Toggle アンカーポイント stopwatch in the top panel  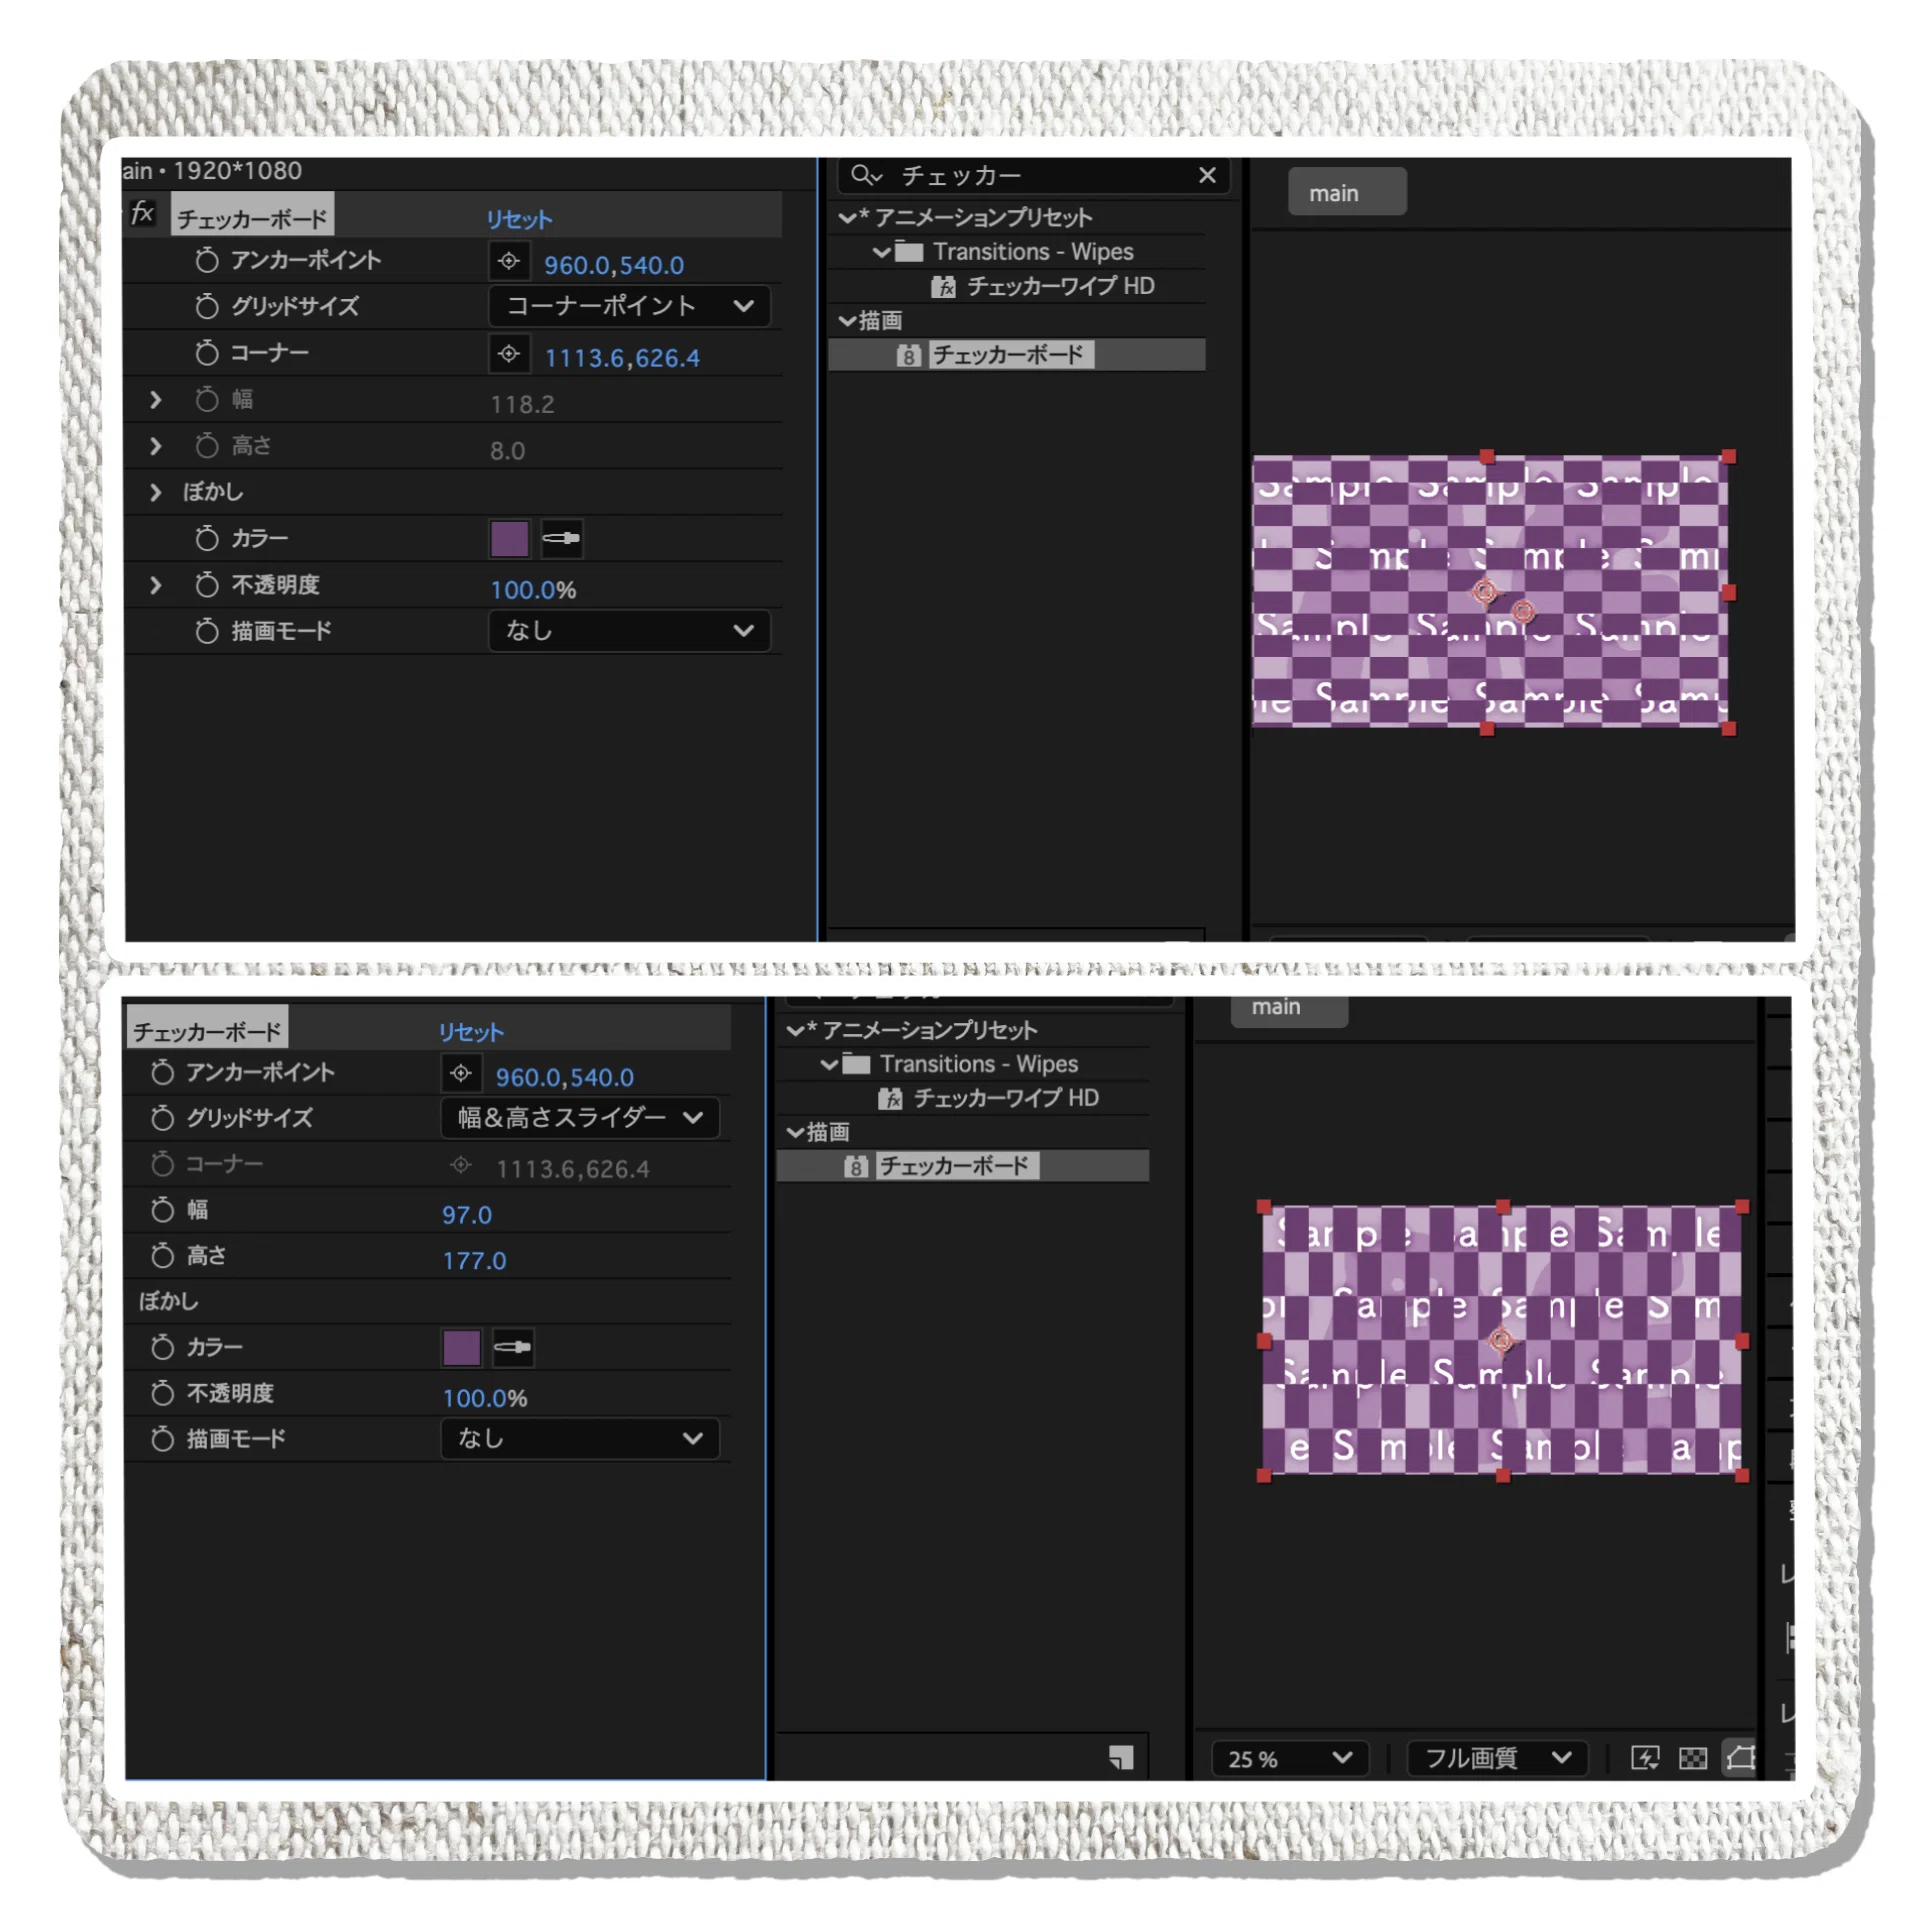[x=206, y=259]
